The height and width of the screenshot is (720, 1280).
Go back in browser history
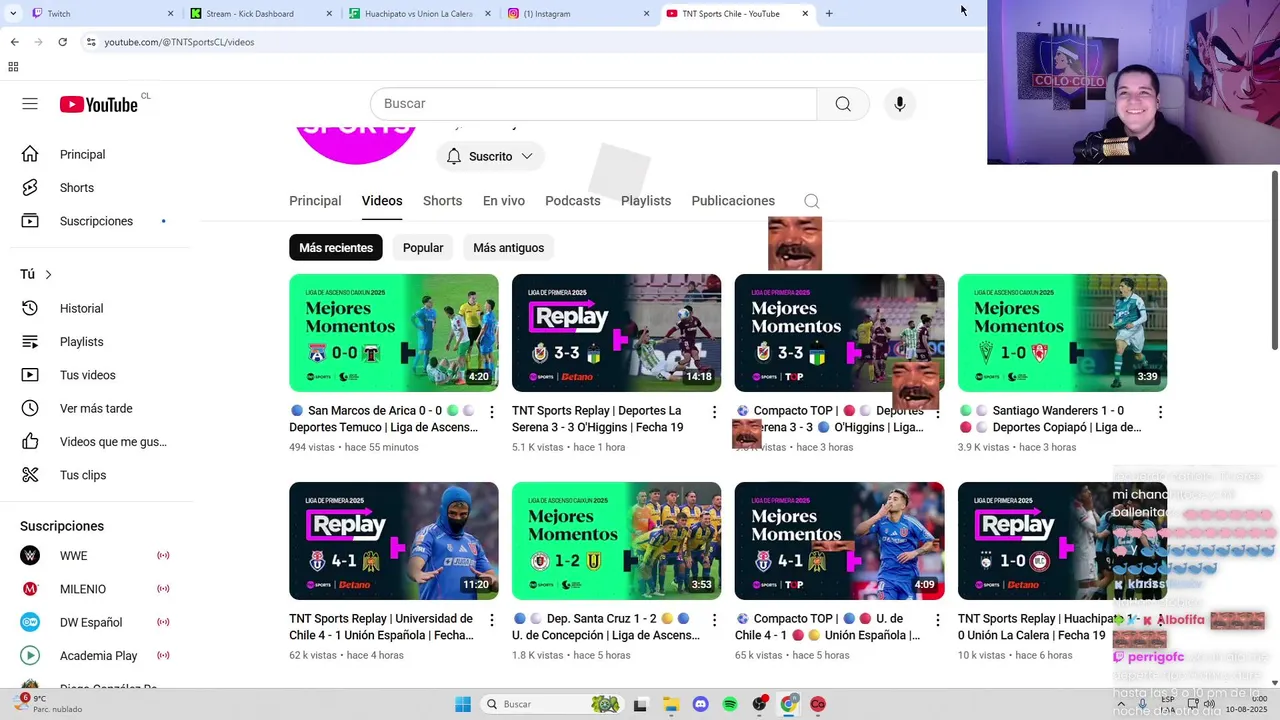click(x=14, y=42)
